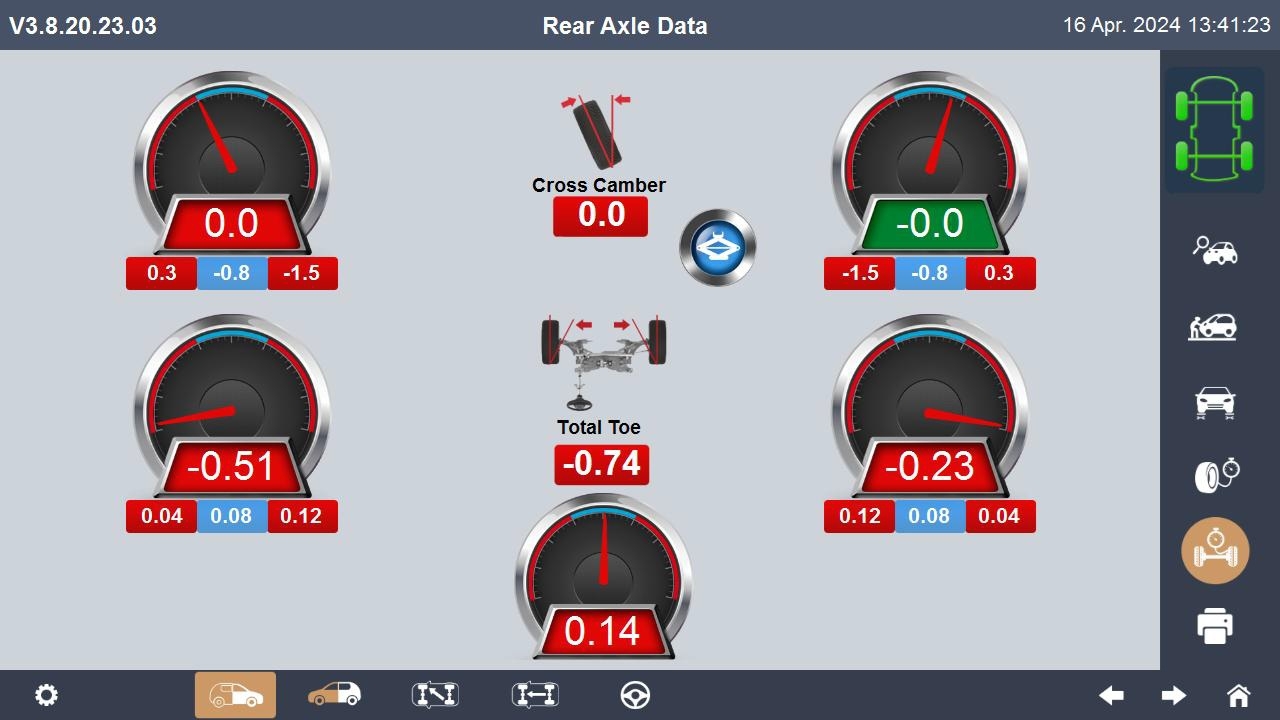Image resolution: width=1280 pixels, height=720 pixels.
Task: Click the -0.23 right toe reading
Action: click(929, 467)
